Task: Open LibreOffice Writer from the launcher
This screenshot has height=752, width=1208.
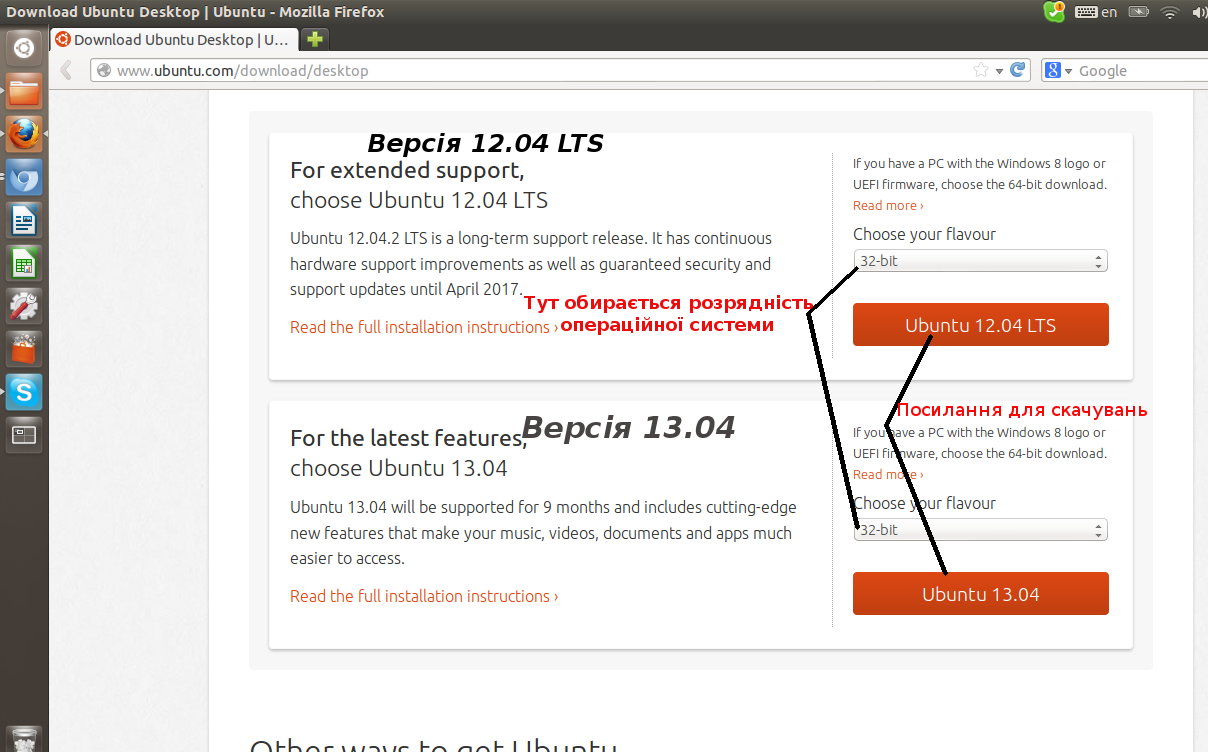Action: click(24, 220)
